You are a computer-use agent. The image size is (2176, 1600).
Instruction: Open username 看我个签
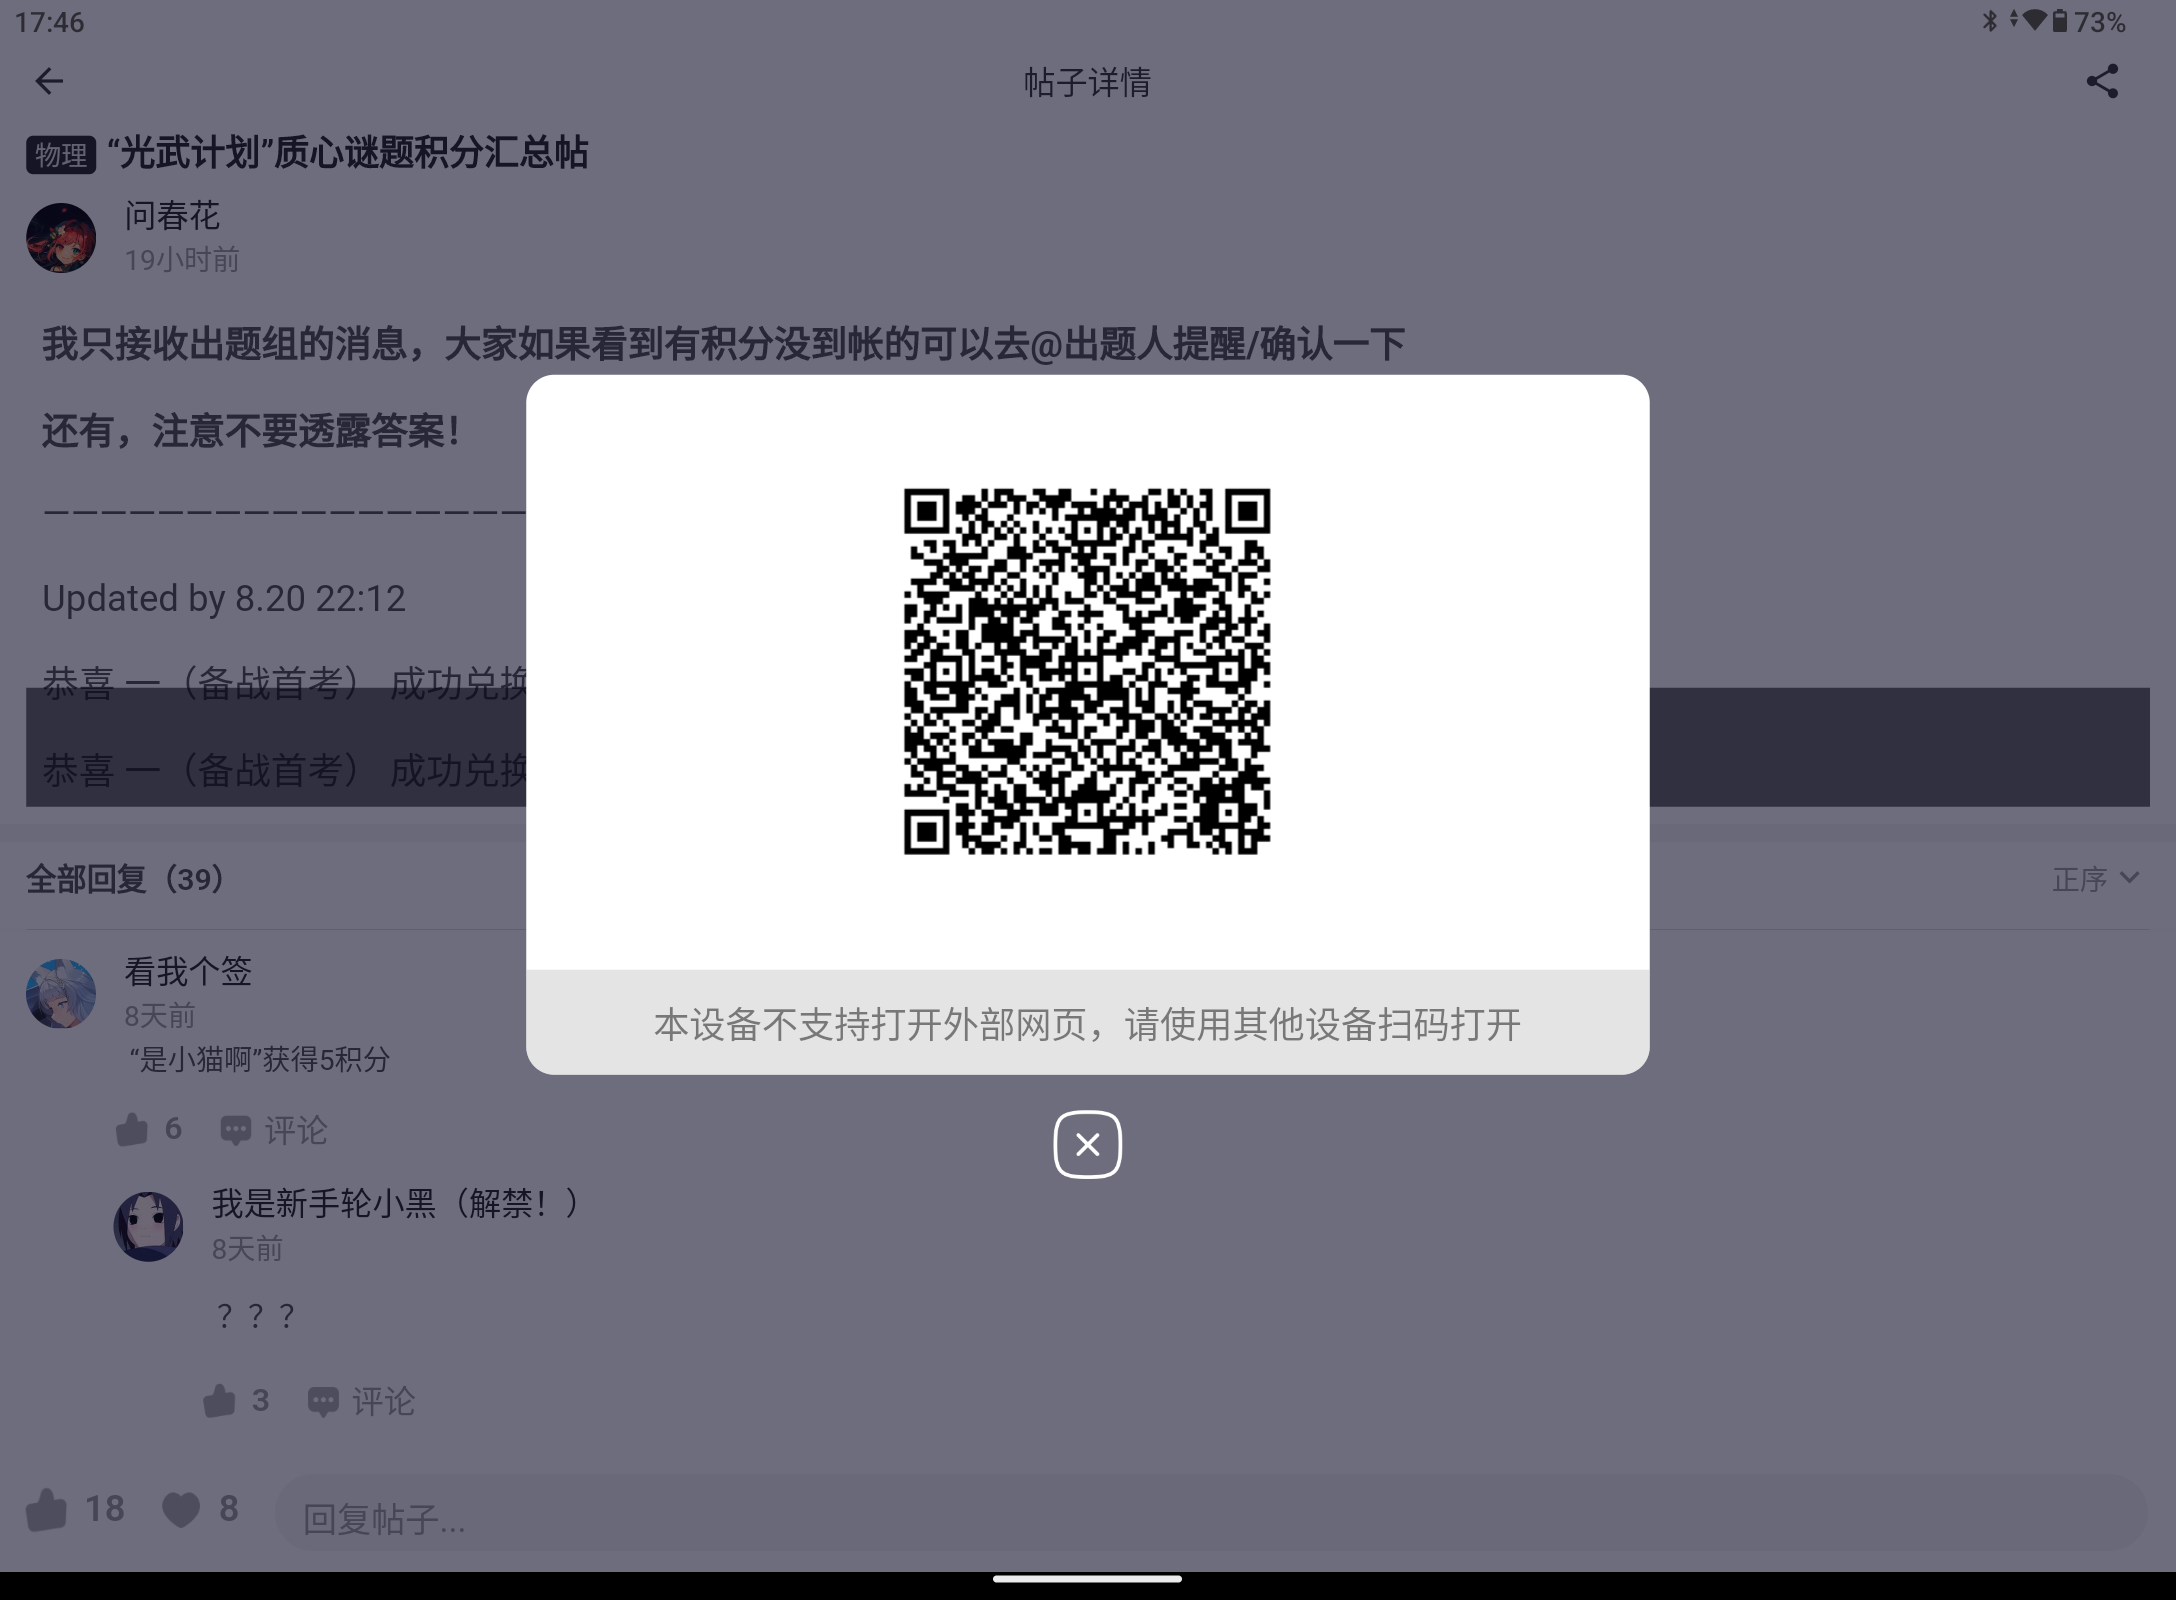(x=188, y=971)
